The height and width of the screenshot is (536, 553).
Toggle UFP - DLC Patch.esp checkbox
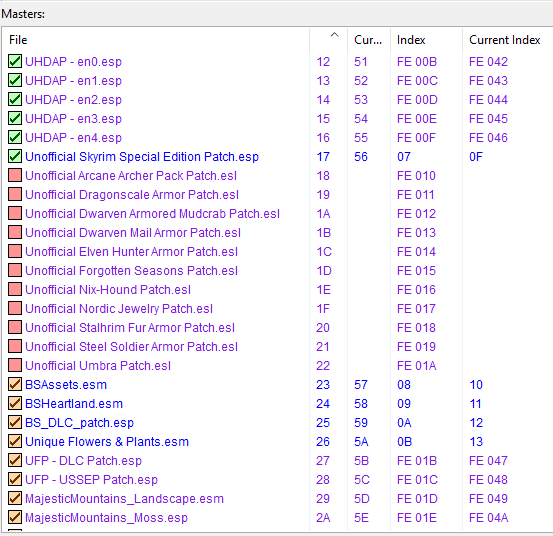[15, 461]
